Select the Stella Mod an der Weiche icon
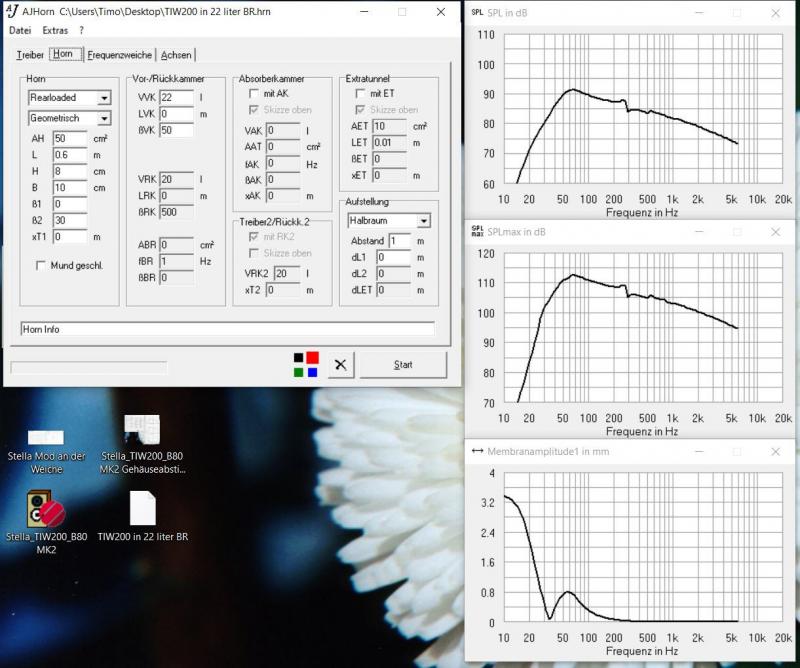 coord(45,436)
